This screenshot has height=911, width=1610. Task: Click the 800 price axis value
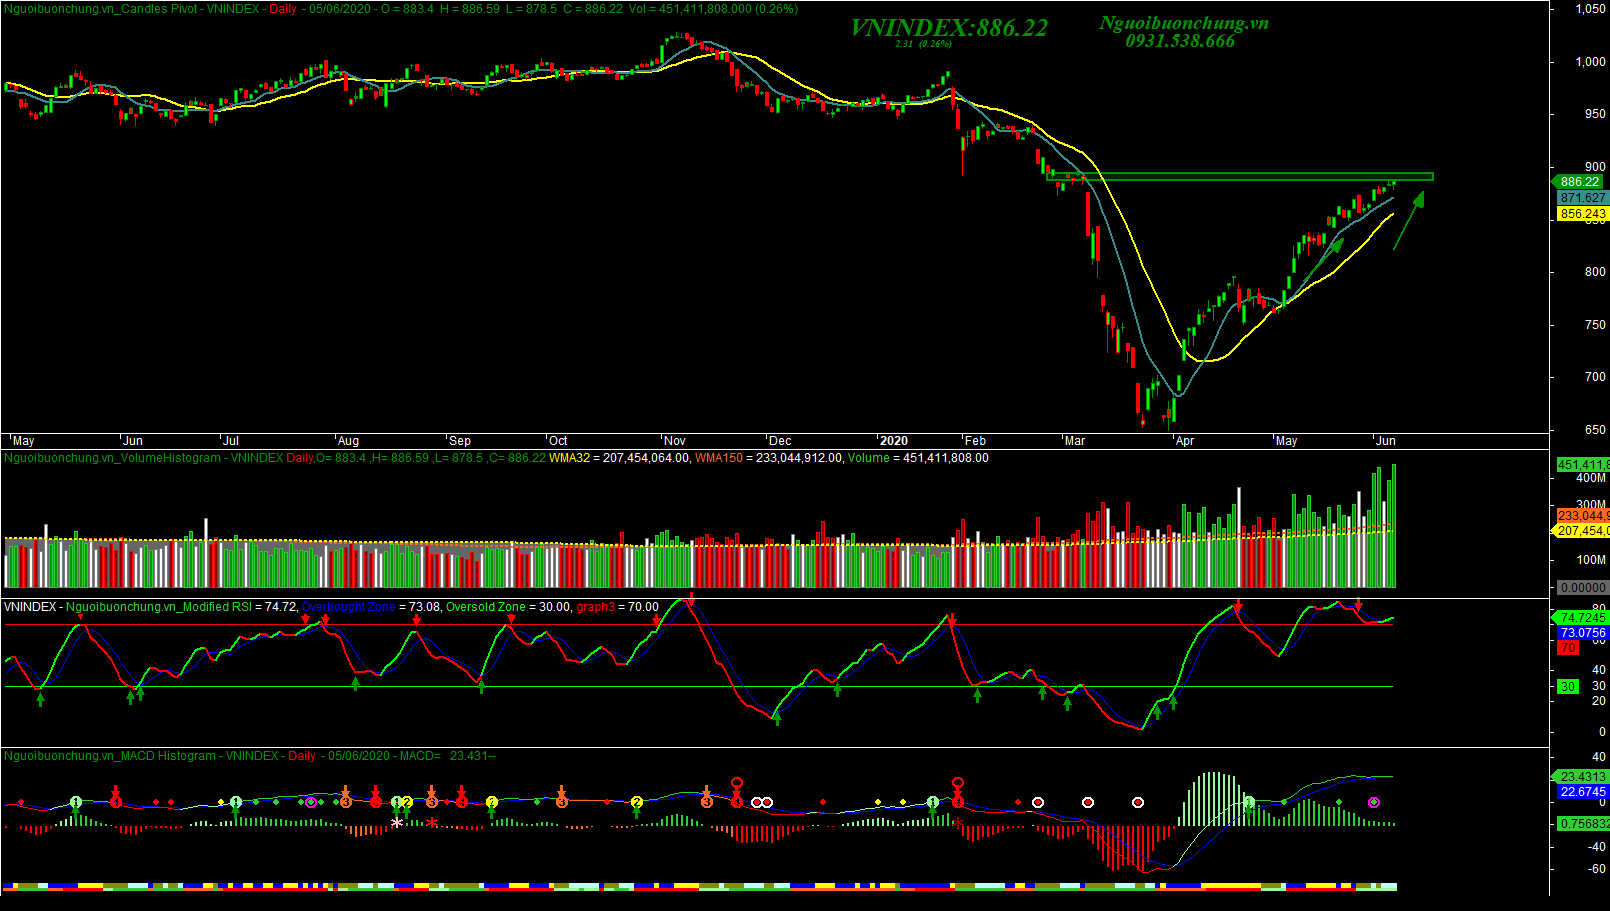point(1595,272)
